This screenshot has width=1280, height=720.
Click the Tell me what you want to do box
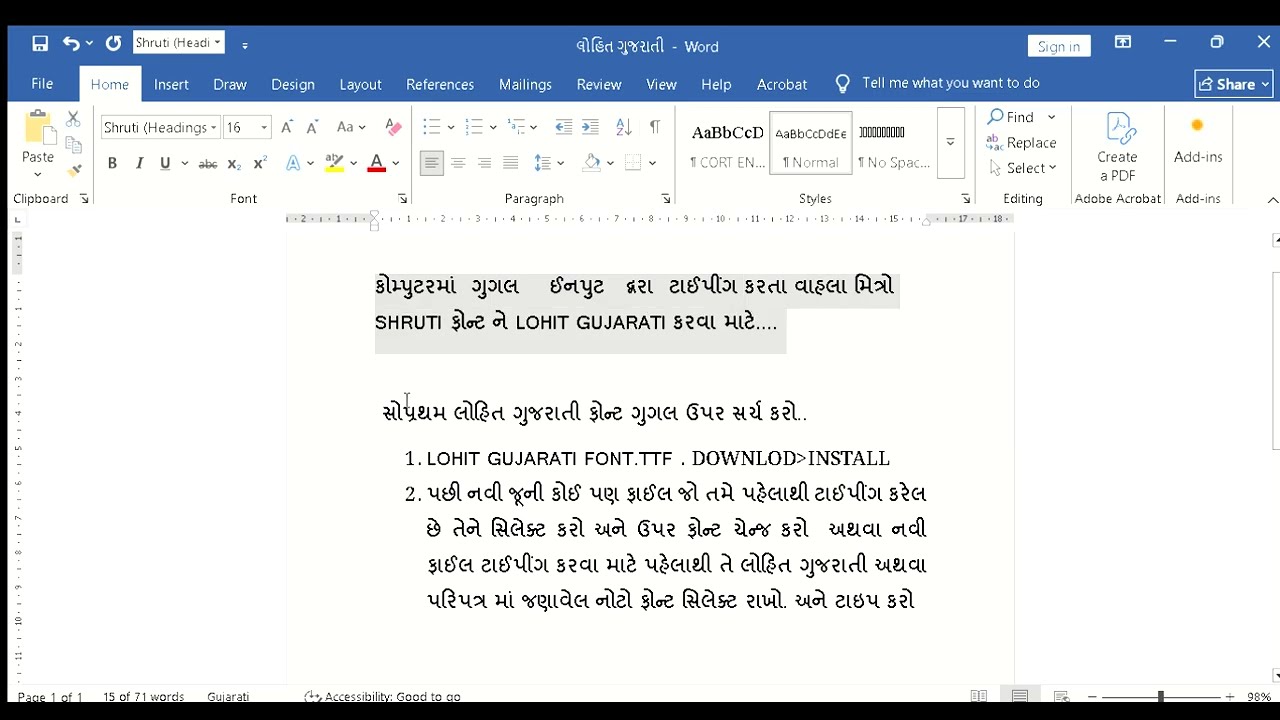tap(951, 83)
